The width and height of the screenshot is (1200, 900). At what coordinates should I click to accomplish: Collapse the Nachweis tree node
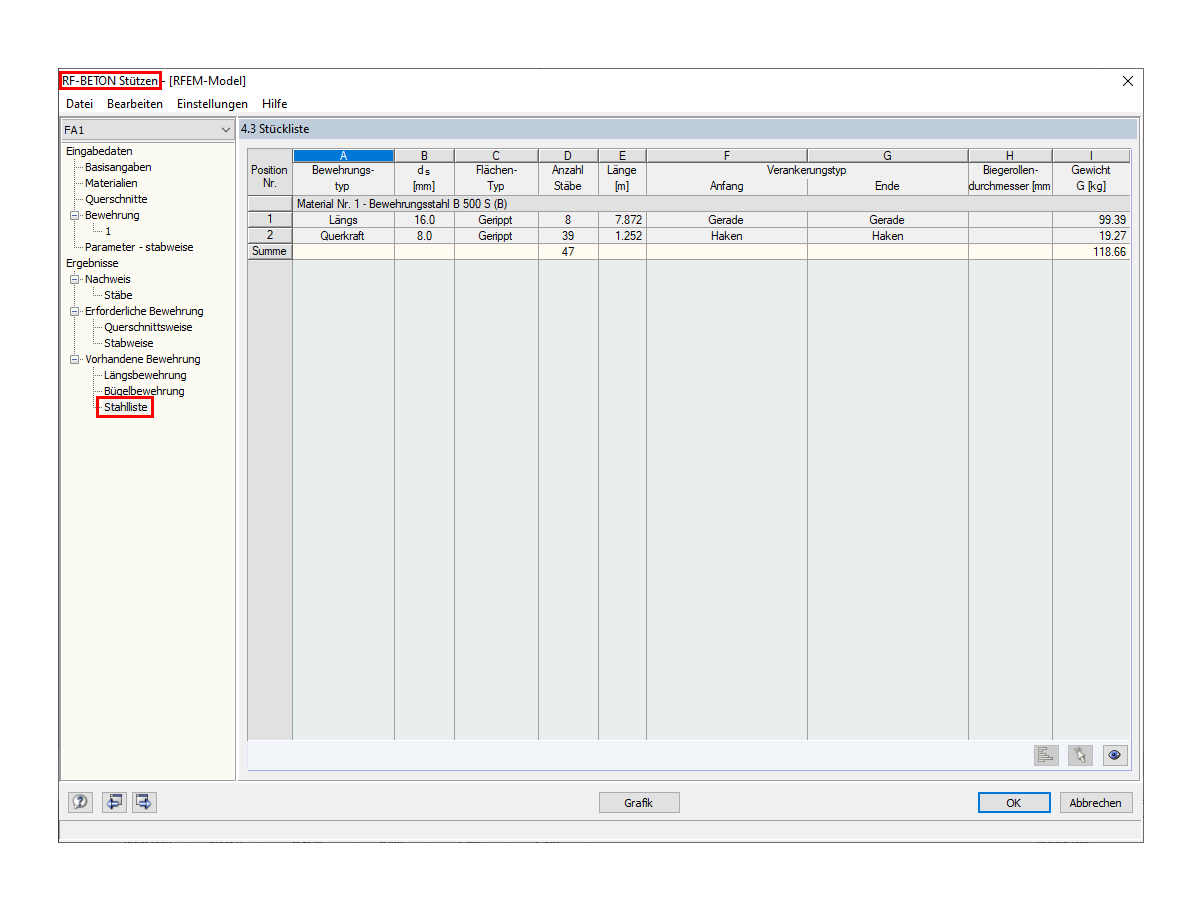click(x=74, y=279)
